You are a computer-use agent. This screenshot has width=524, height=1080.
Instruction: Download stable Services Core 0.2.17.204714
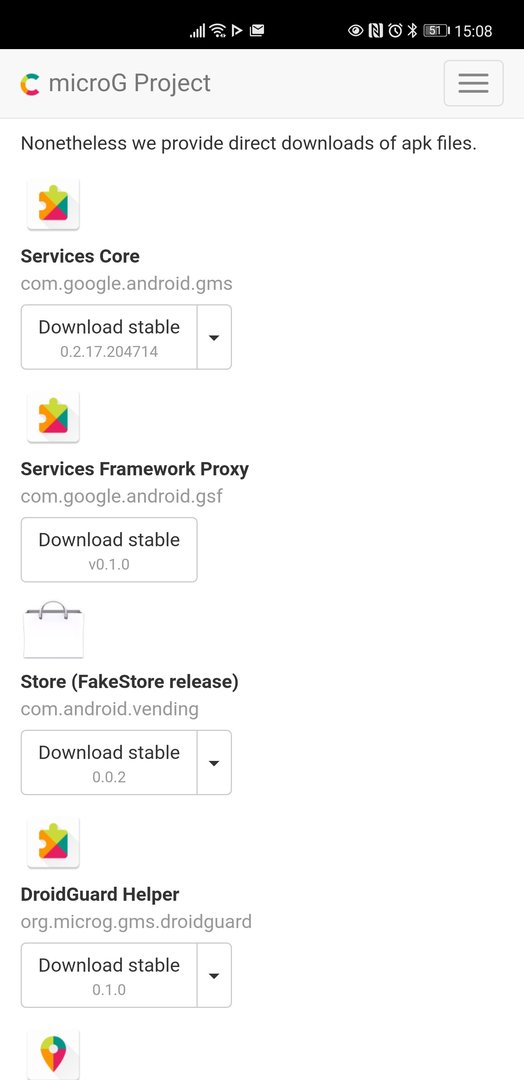click(x=109, y=338)
